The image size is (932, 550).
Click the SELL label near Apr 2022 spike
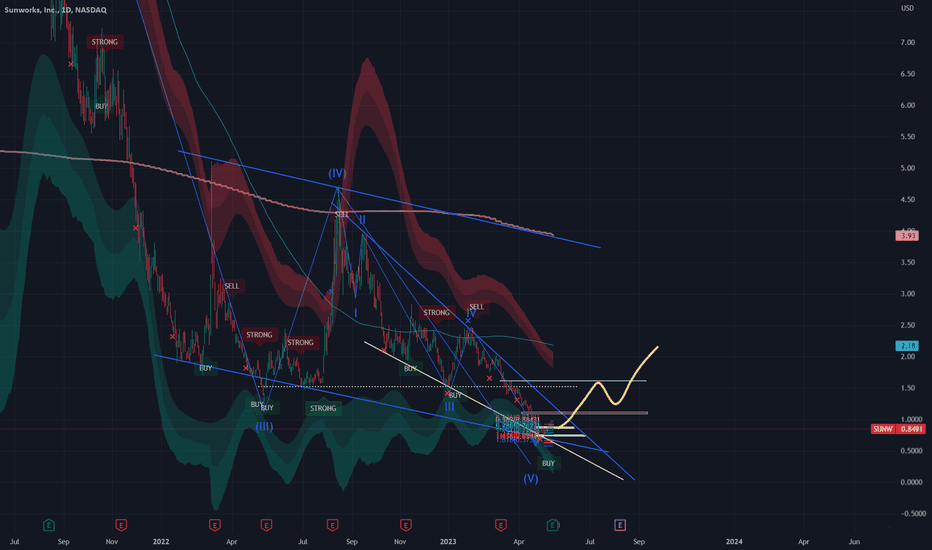tap(232, 286)
